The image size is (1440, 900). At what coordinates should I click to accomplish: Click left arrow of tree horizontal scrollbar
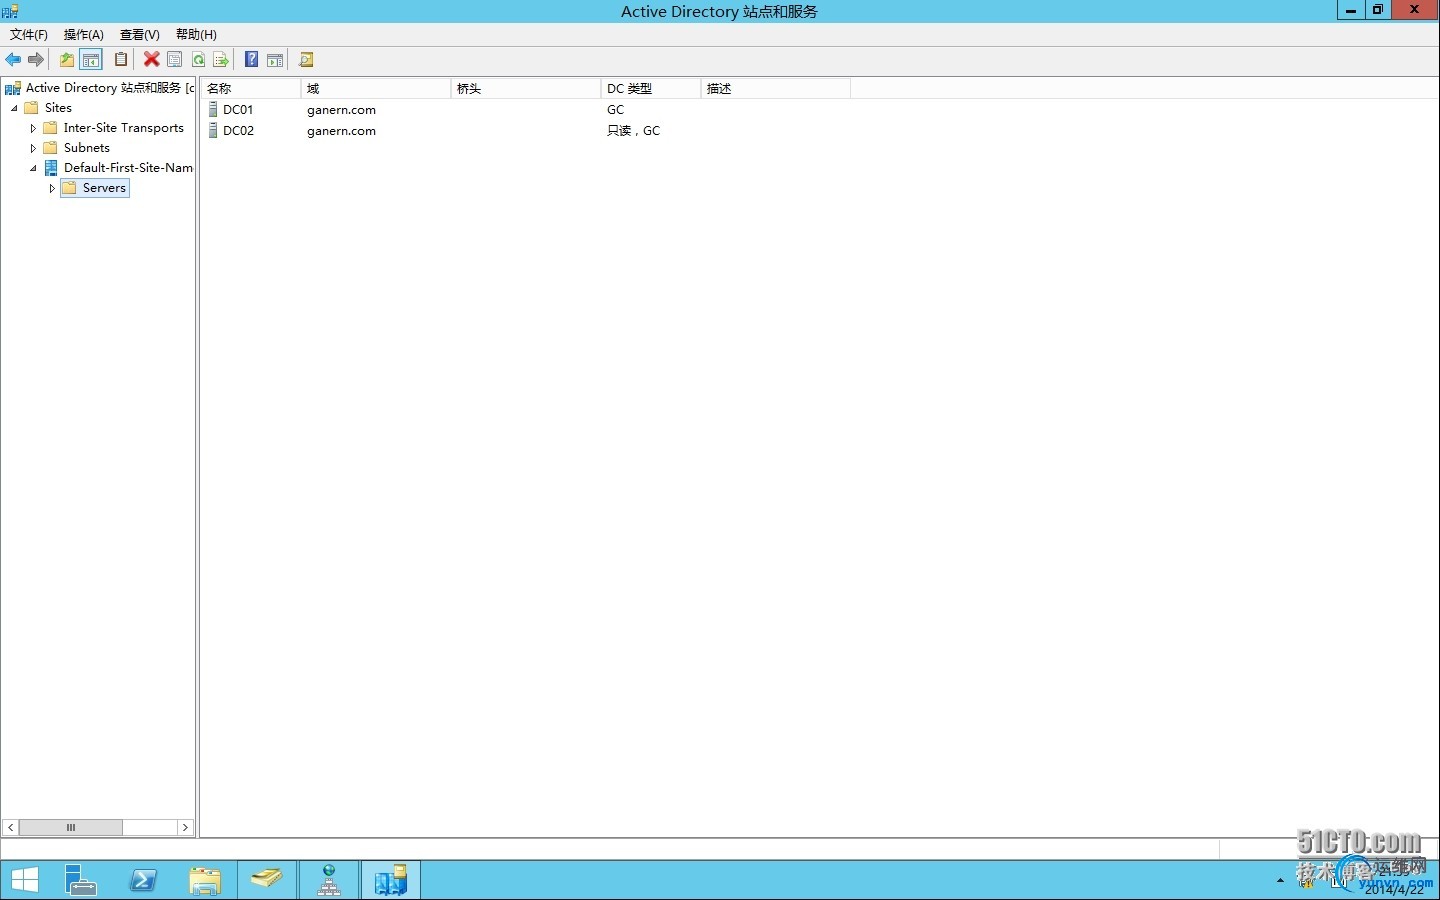click(x=11, y=827)
